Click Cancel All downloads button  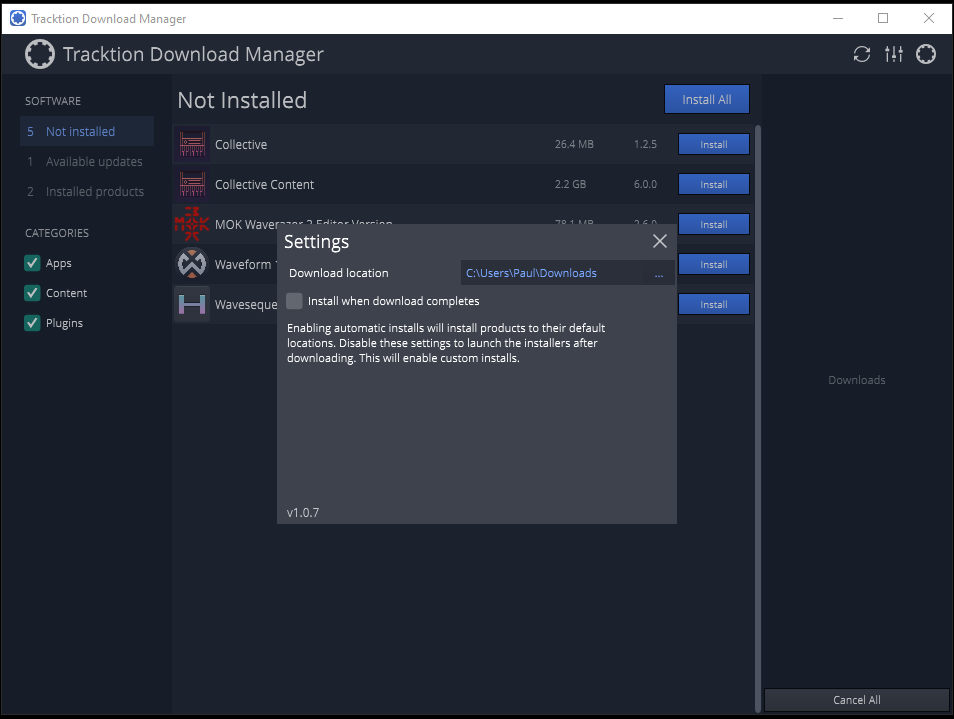click(857, 700)
